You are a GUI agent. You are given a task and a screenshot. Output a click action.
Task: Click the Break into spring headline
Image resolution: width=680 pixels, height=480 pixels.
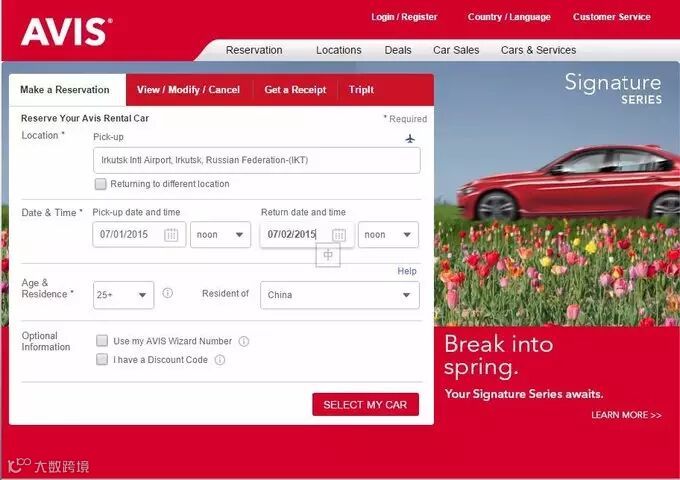tap(499, 356)
